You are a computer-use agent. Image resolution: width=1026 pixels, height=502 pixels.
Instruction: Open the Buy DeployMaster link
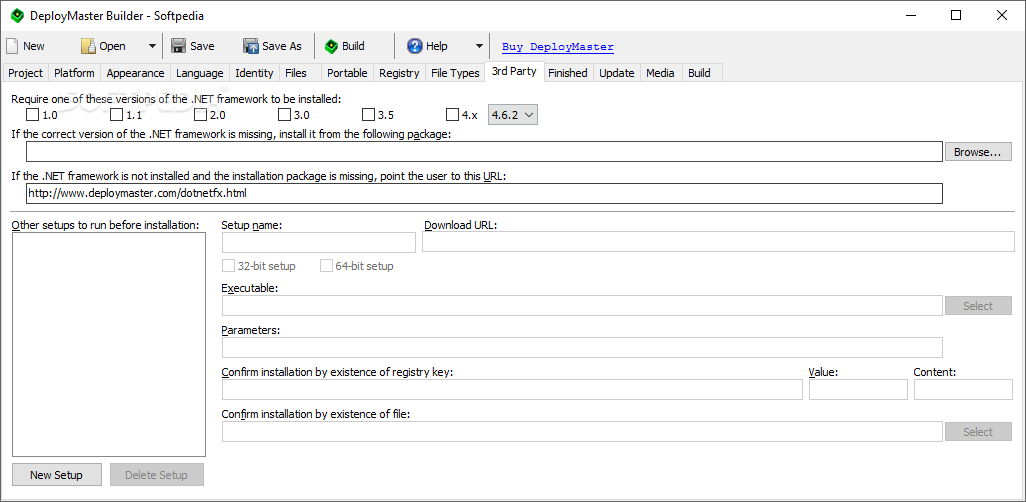pyautogui.click(x=557, y=46)
